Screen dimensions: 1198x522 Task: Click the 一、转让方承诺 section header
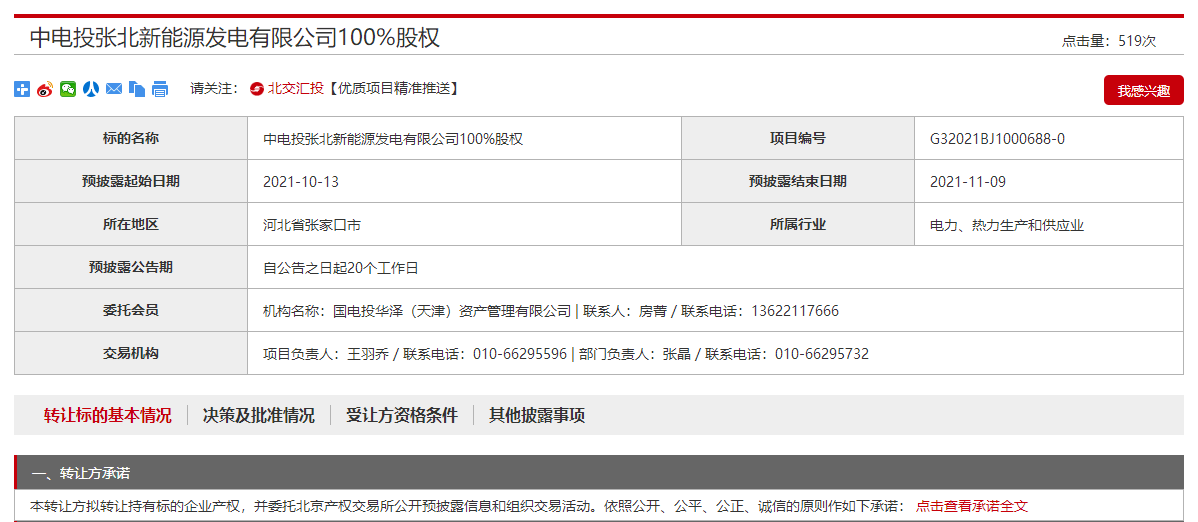[599, 473]
